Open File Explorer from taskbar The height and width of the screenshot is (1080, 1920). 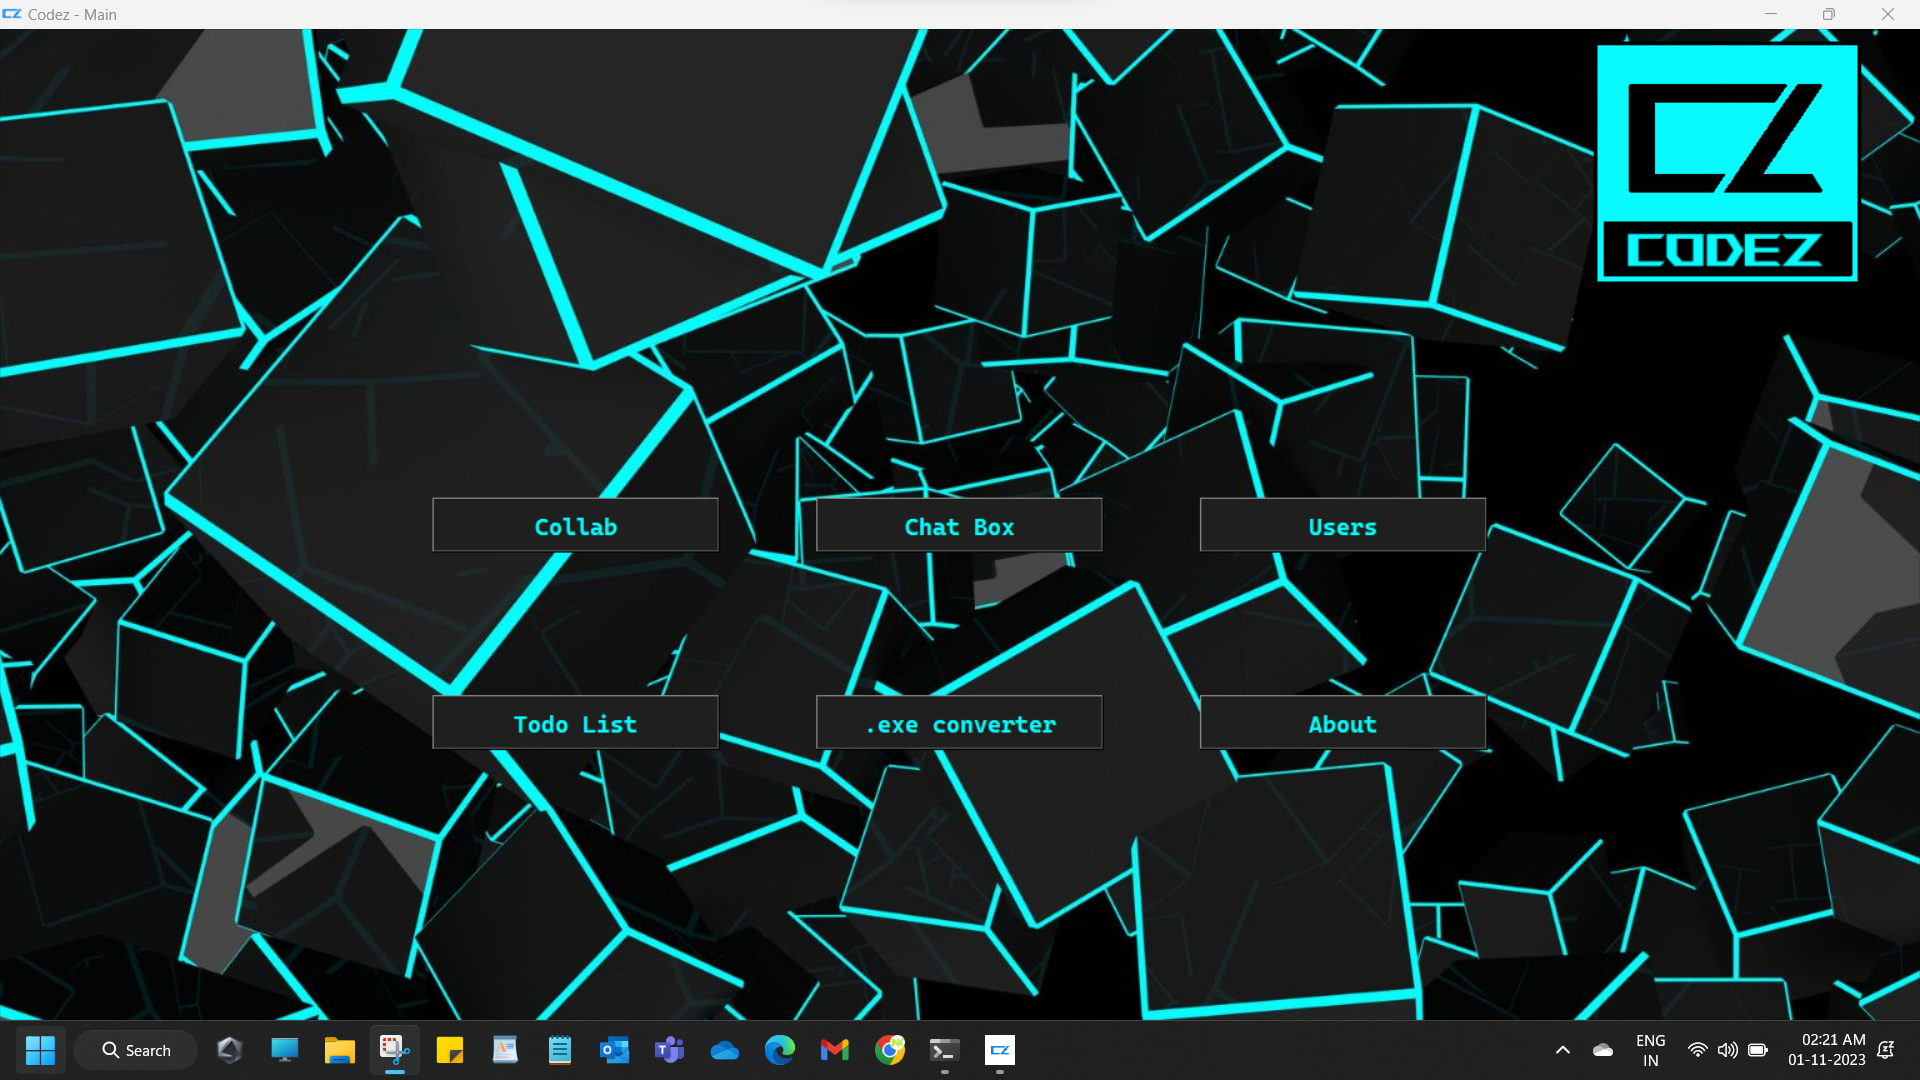pyautogui.click(x=339, y=1050)
